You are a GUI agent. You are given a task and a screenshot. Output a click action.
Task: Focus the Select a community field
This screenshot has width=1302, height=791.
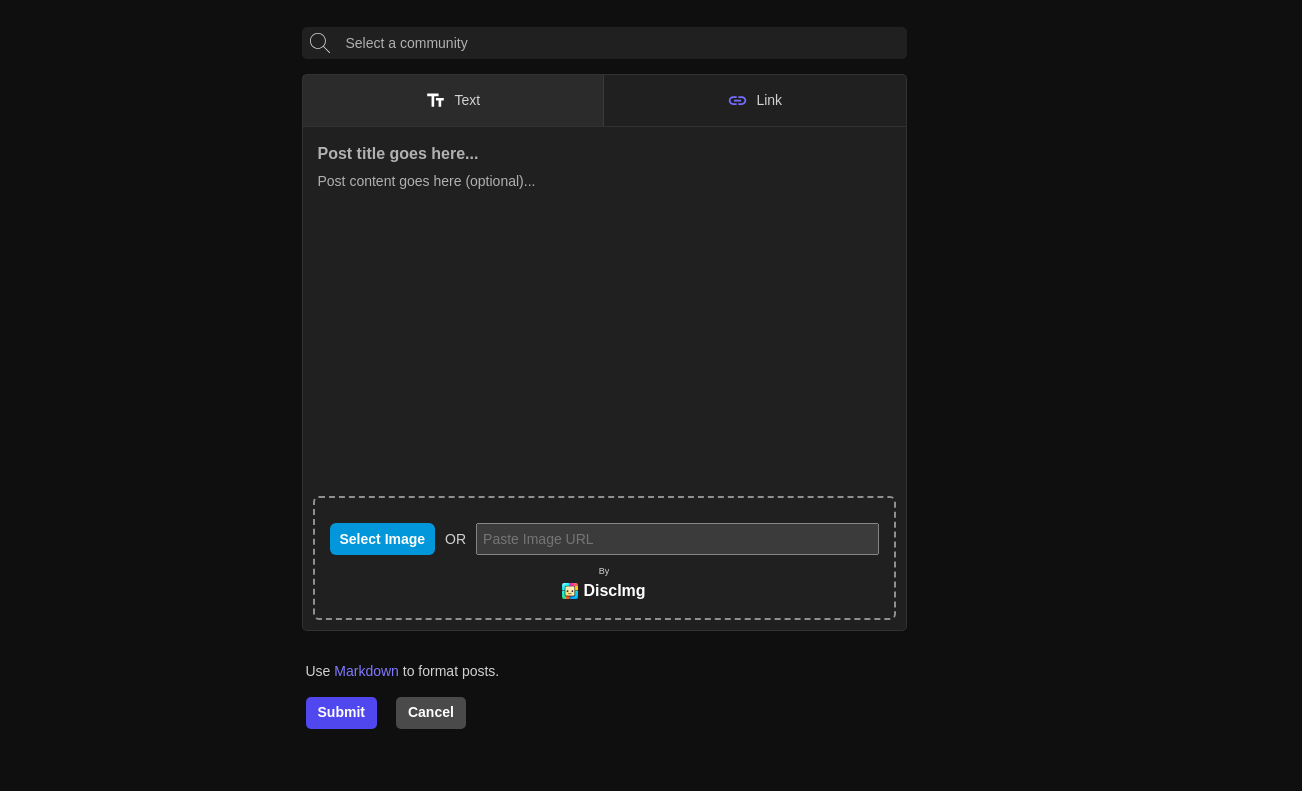coord(620,43)
